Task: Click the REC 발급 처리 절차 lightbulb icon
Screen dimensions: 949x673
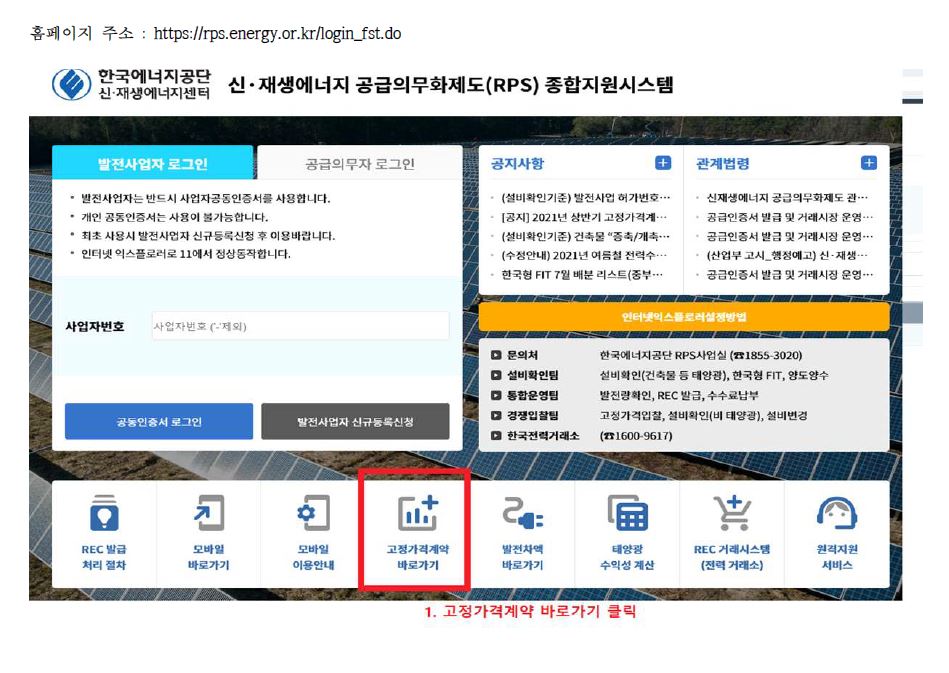Action: [x=104, y=514]
